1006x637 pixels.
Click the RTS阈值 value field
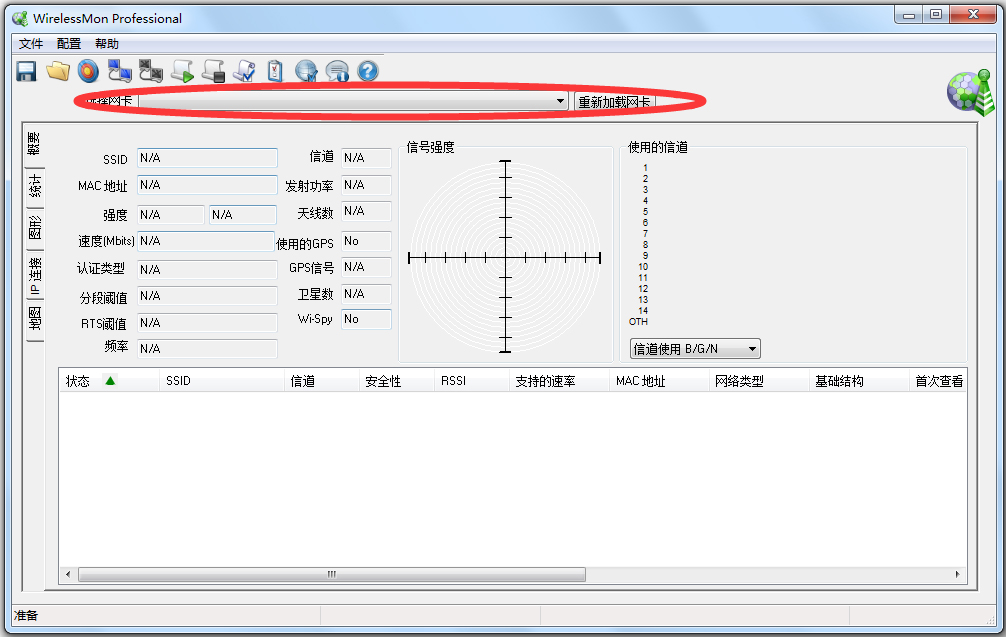tap(207, 323)
